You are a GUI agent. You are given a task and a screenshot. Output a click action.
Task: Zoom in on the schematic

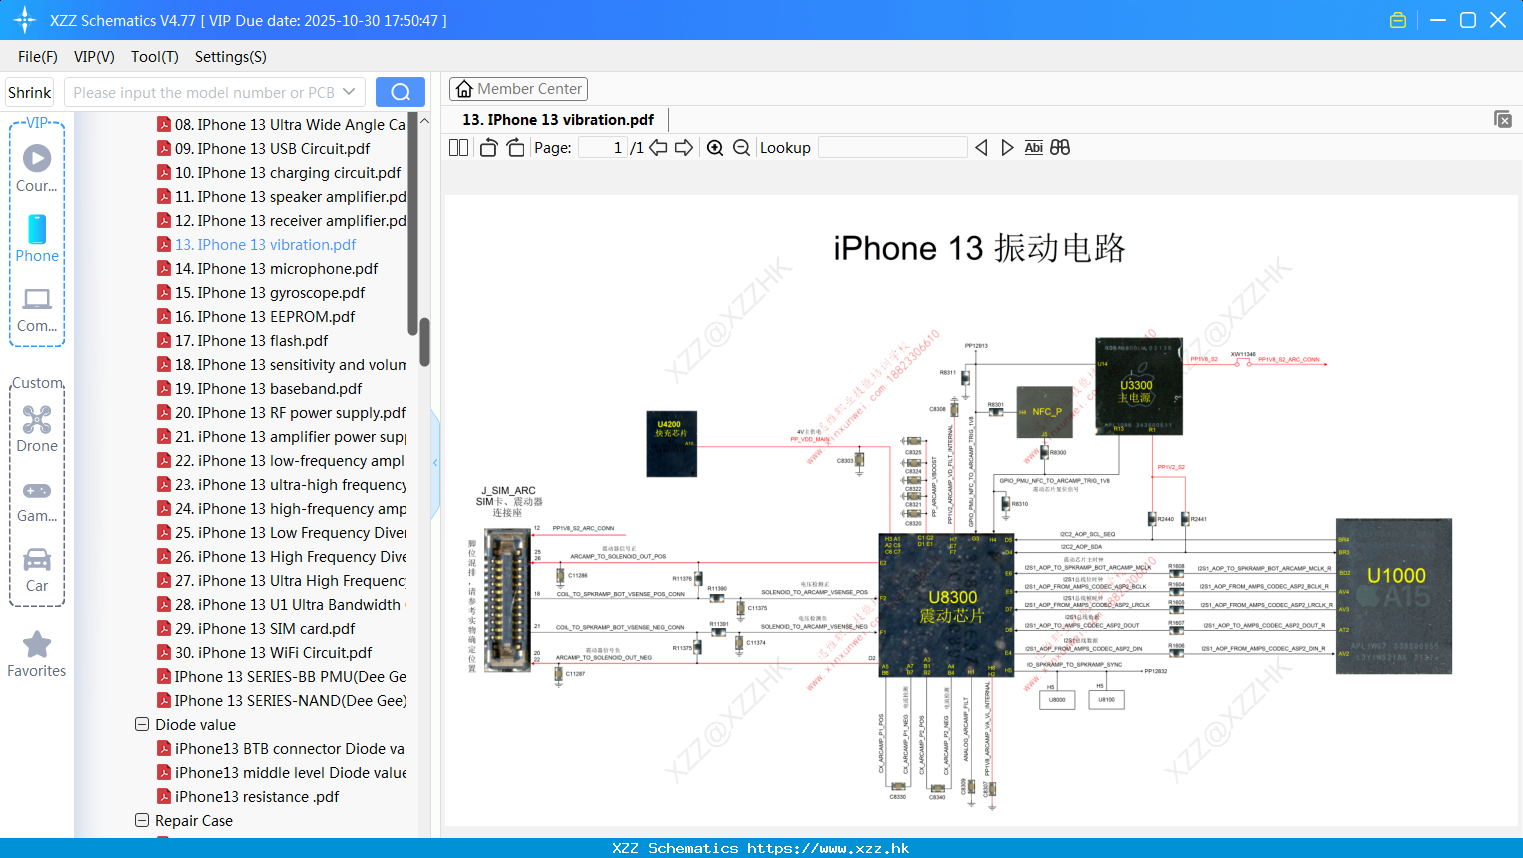[715, 148]
